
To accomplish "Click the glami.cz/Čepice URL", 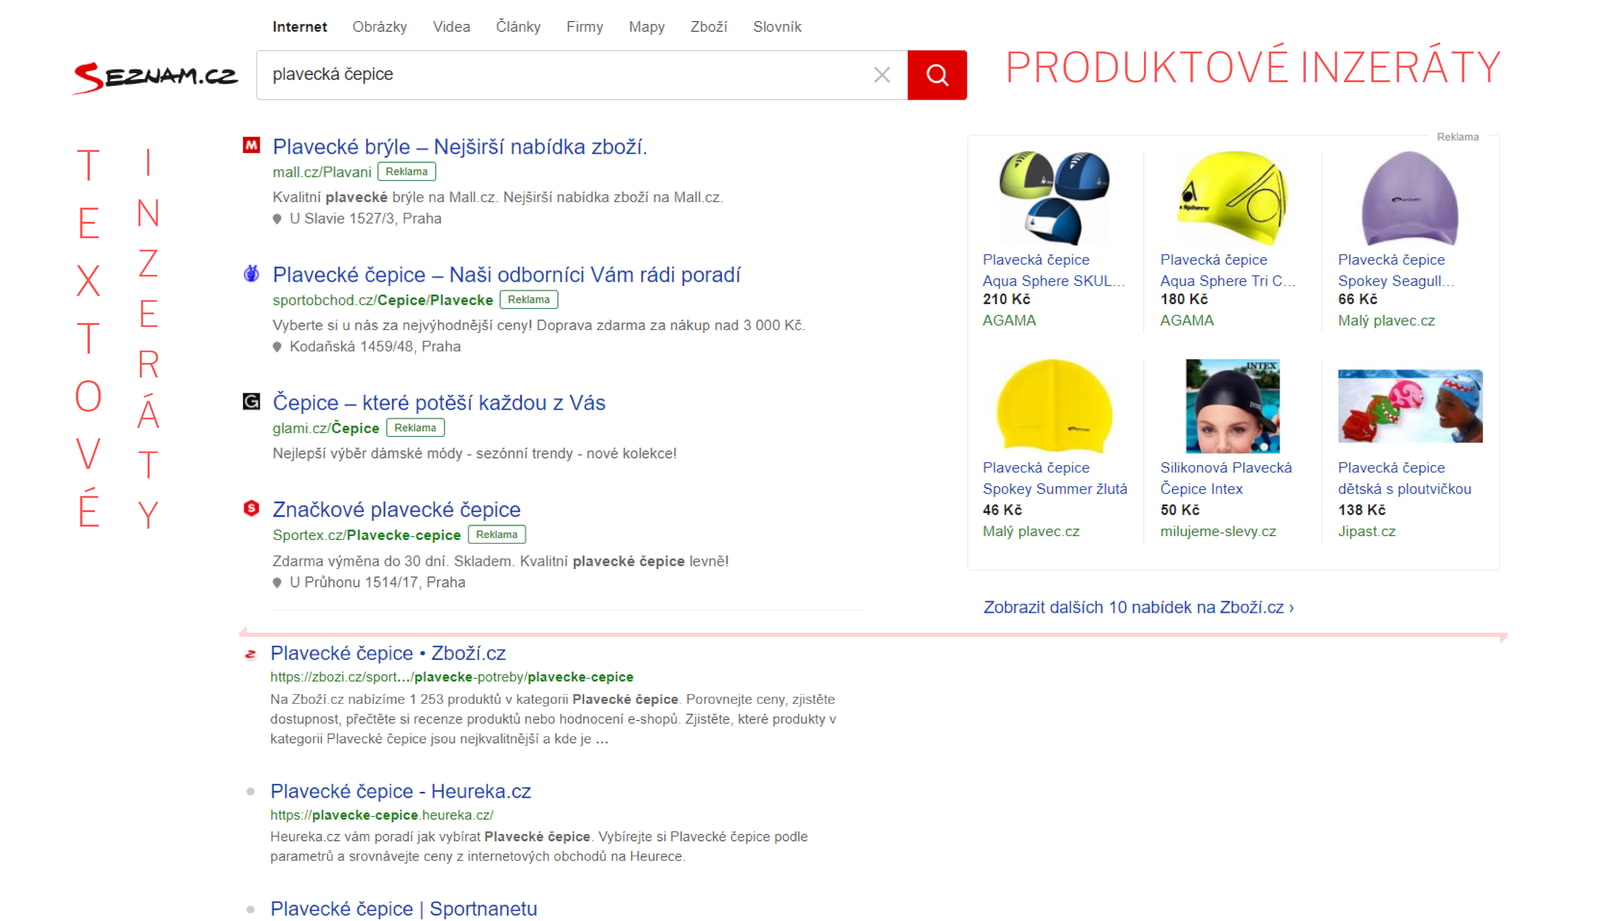I will pos(326,428).
